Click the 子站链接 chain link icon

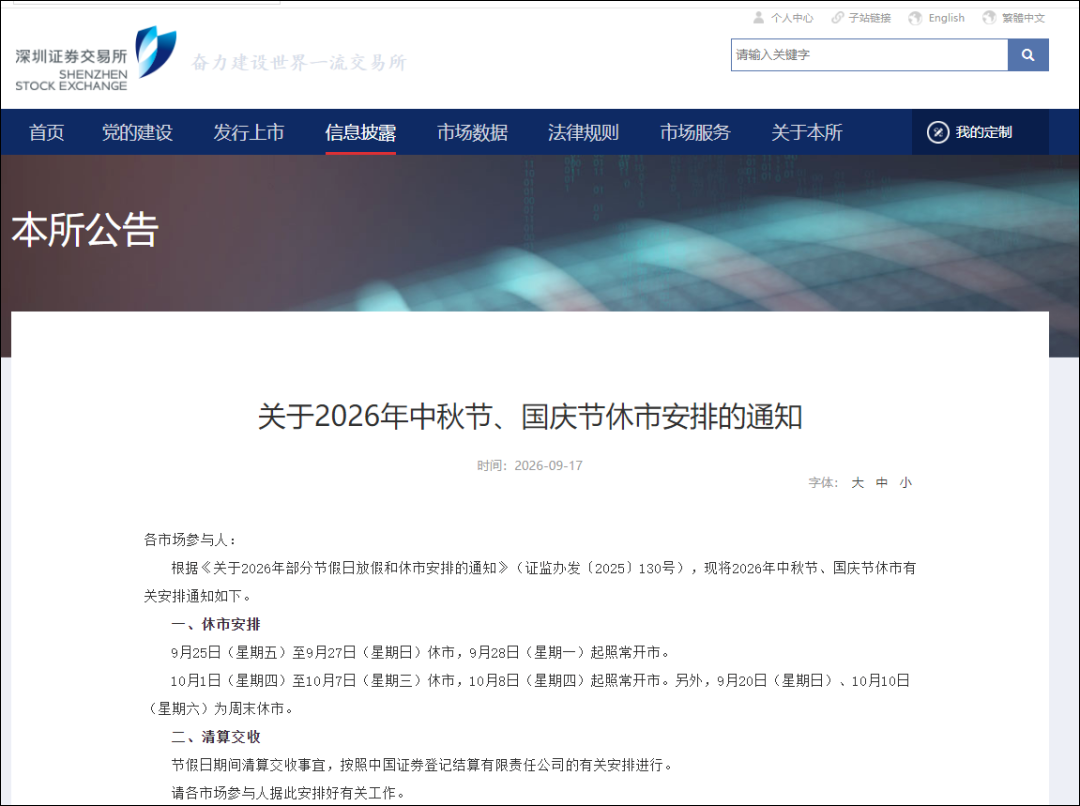[837, 18]
